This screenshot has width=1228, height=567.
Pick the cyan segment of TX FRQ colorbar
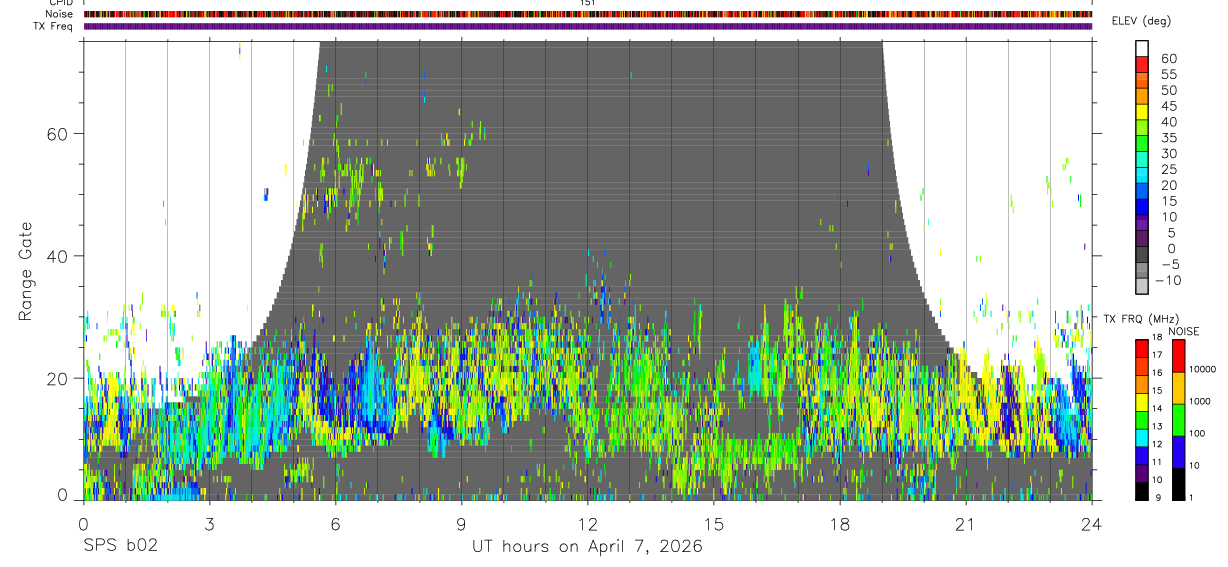(1141, 437)
